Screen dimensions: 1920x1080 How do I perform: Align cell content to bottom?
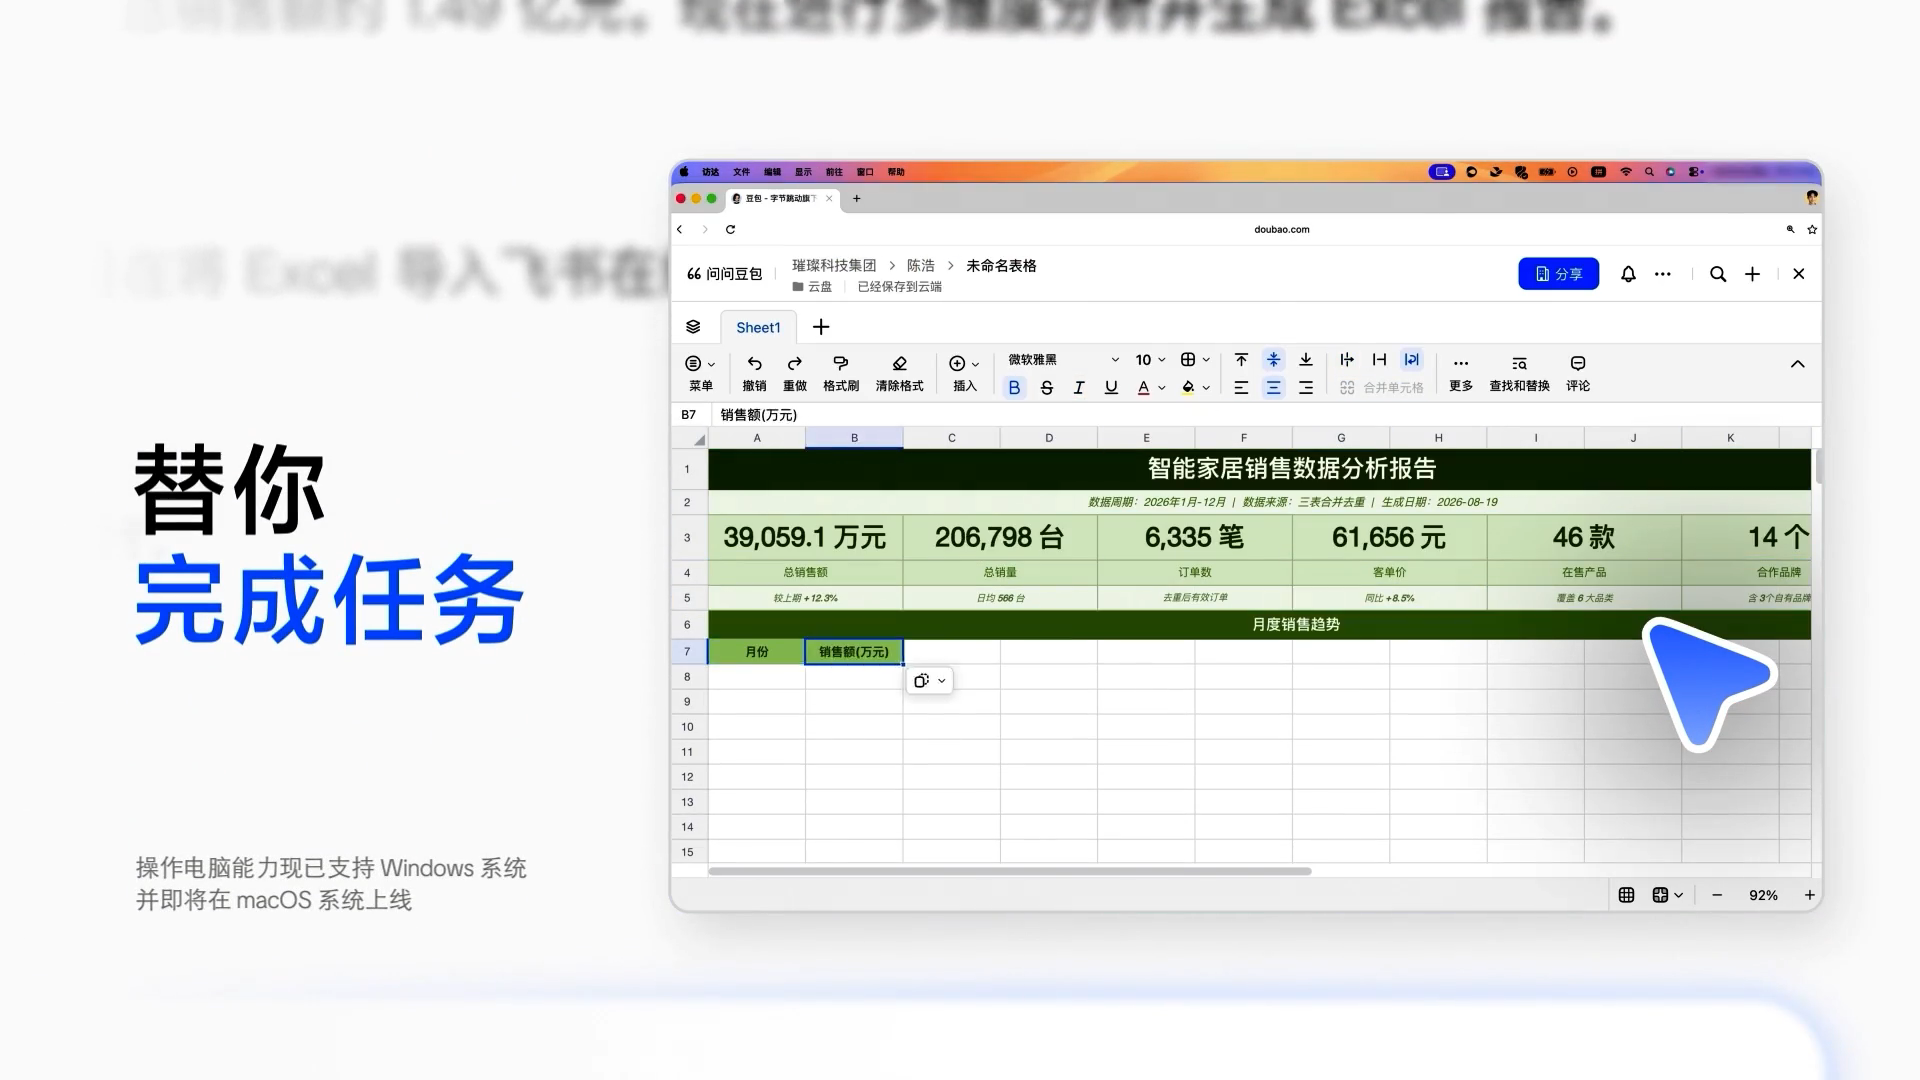click(x=1306, y=360)
